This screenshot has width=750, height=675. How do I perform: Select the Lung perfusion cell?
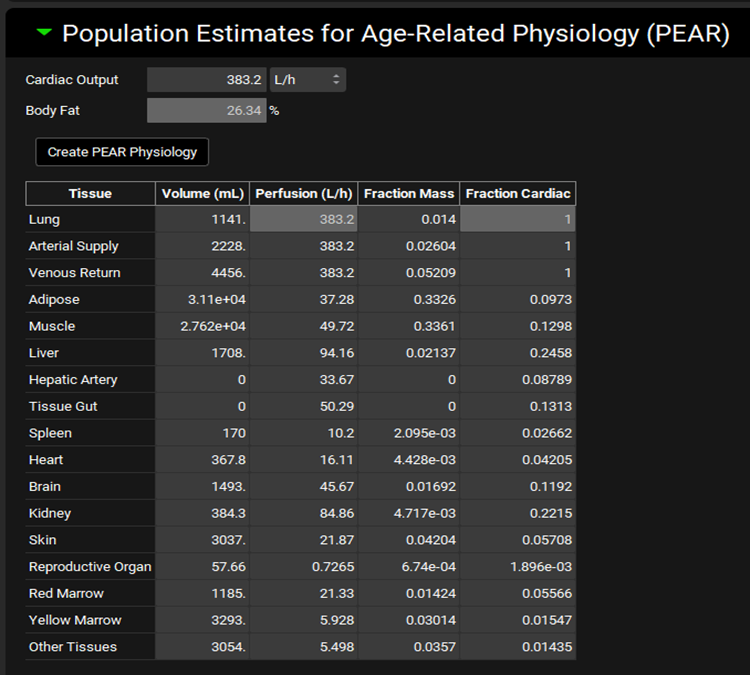[303, 220]
